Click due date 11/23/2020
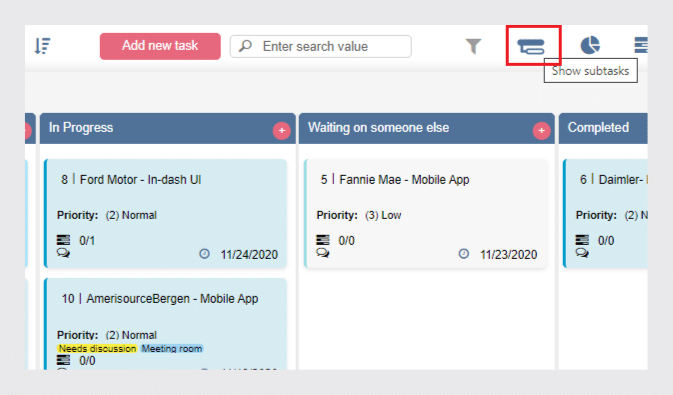673x395 pixels. pos(509,255)
